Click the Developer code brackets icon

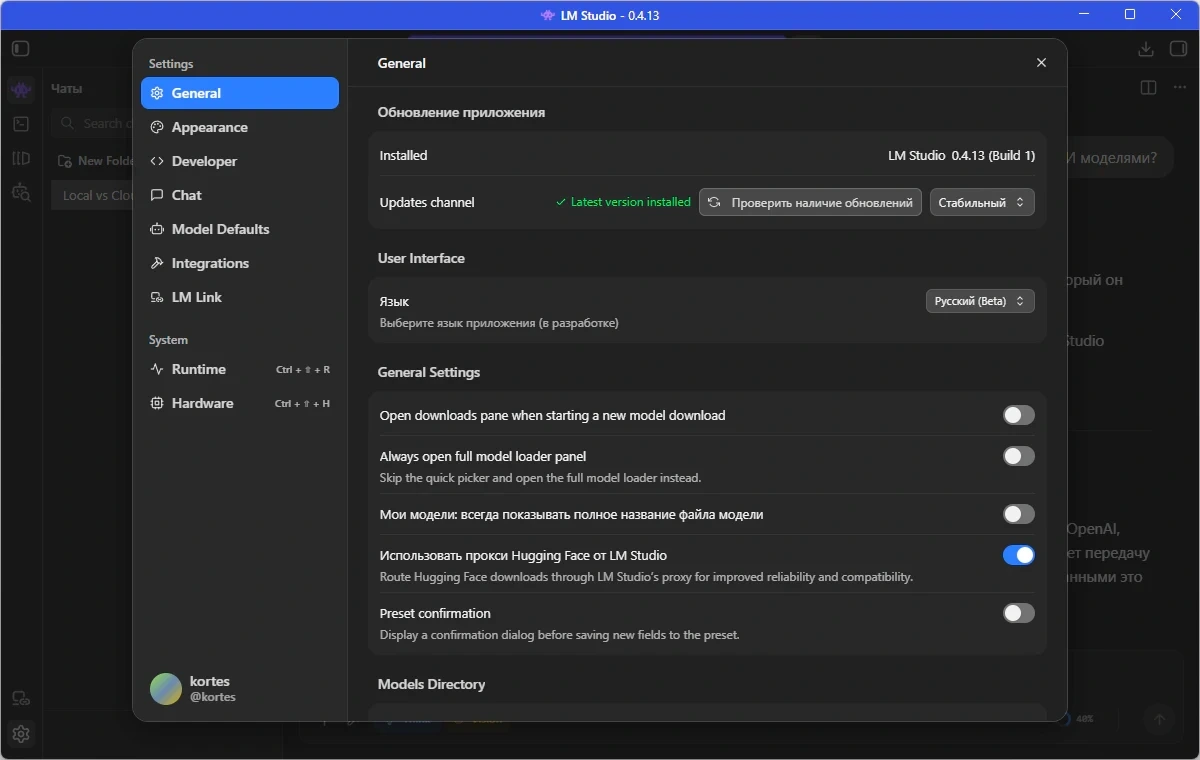click(157, 161)
